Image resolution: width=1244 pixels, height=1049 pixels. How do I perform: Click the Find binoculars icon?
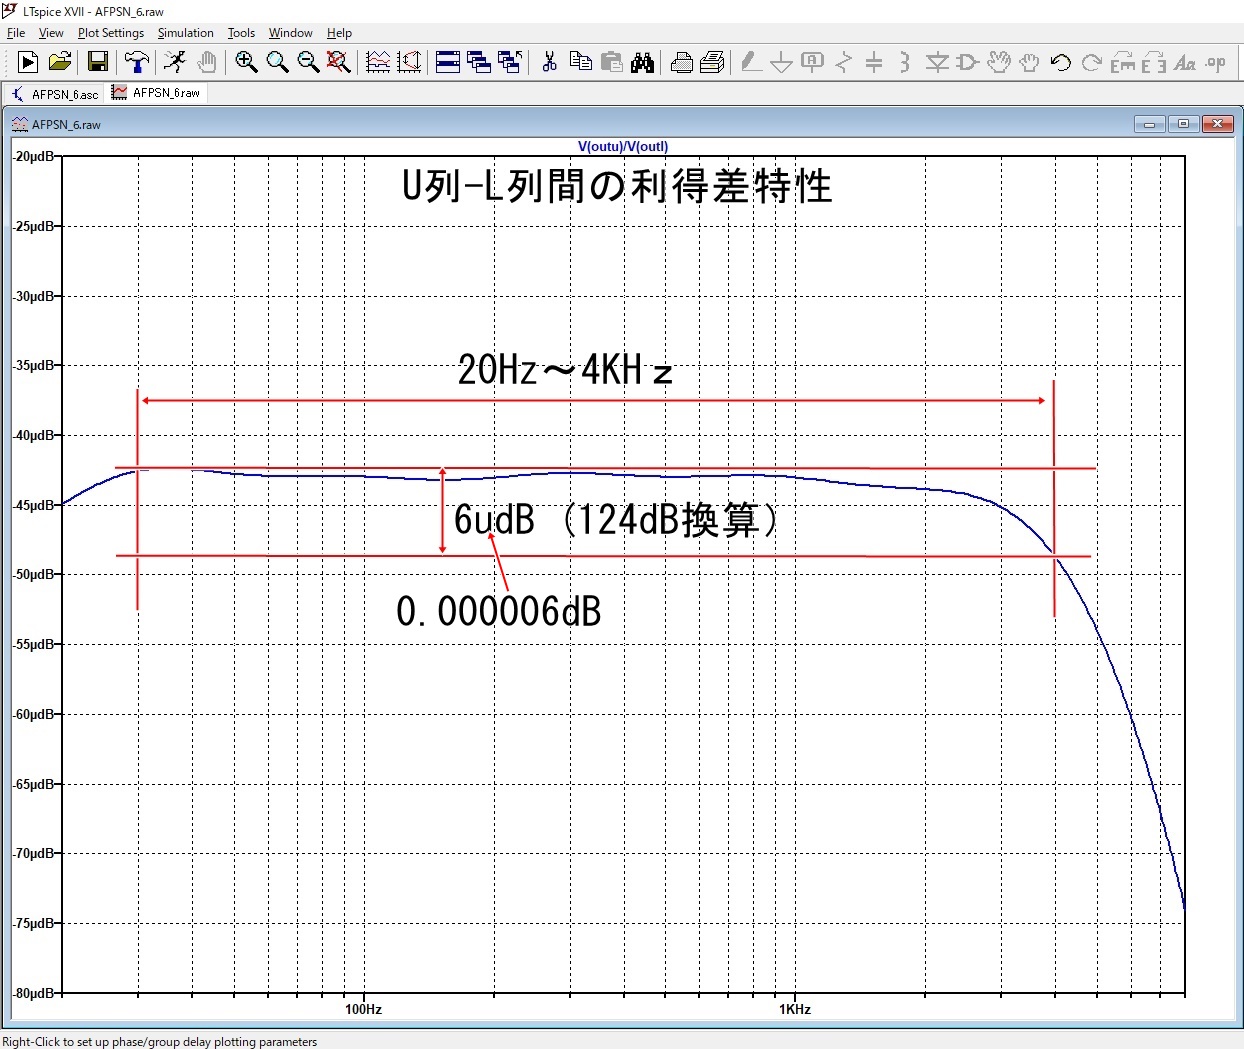coord(642,62)
